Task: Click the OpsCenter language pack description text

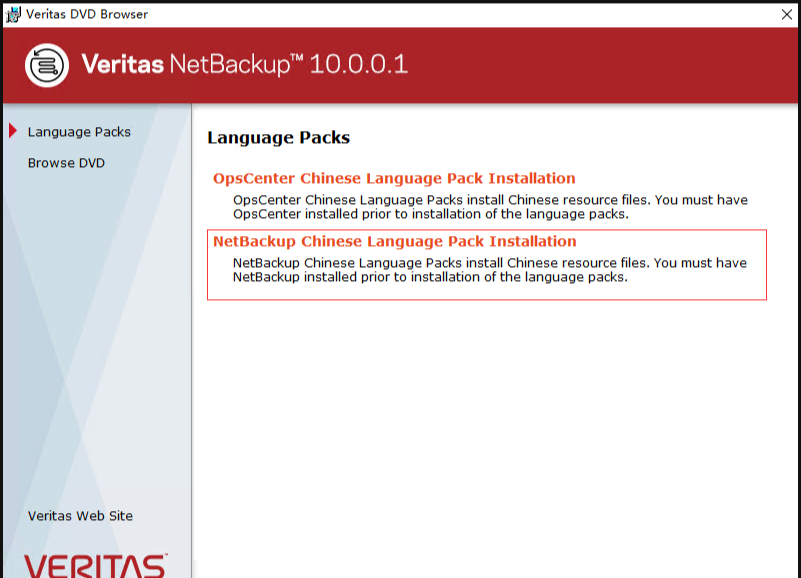Action: tap(490, 207)
